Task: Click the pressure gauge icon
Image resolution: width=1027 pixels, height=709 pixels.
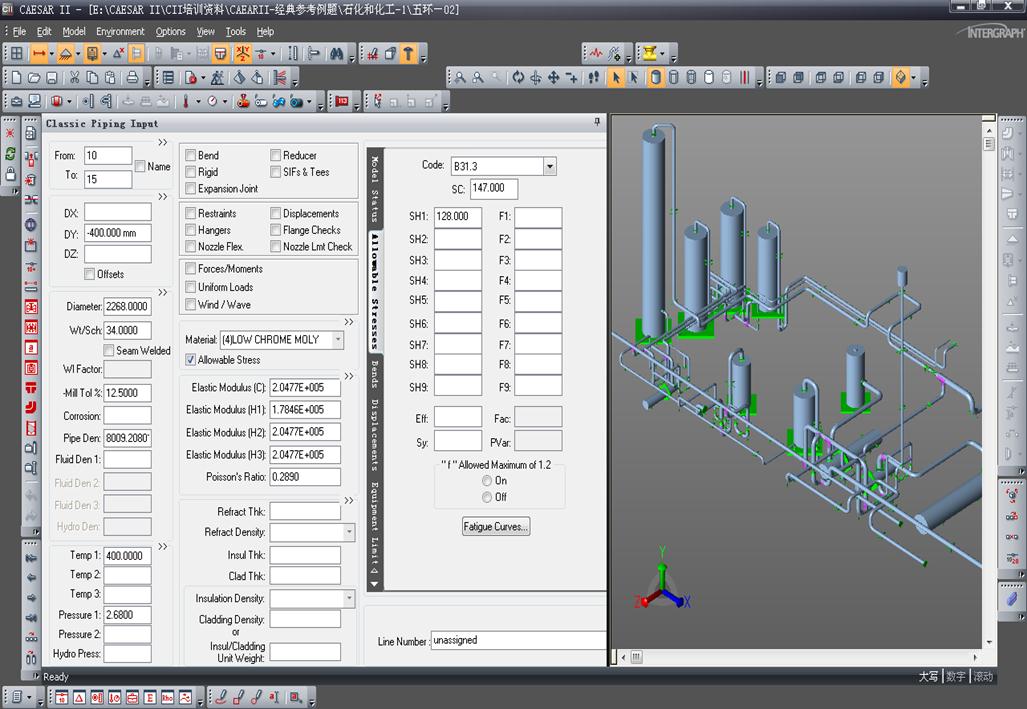Action: pos(212,102)
